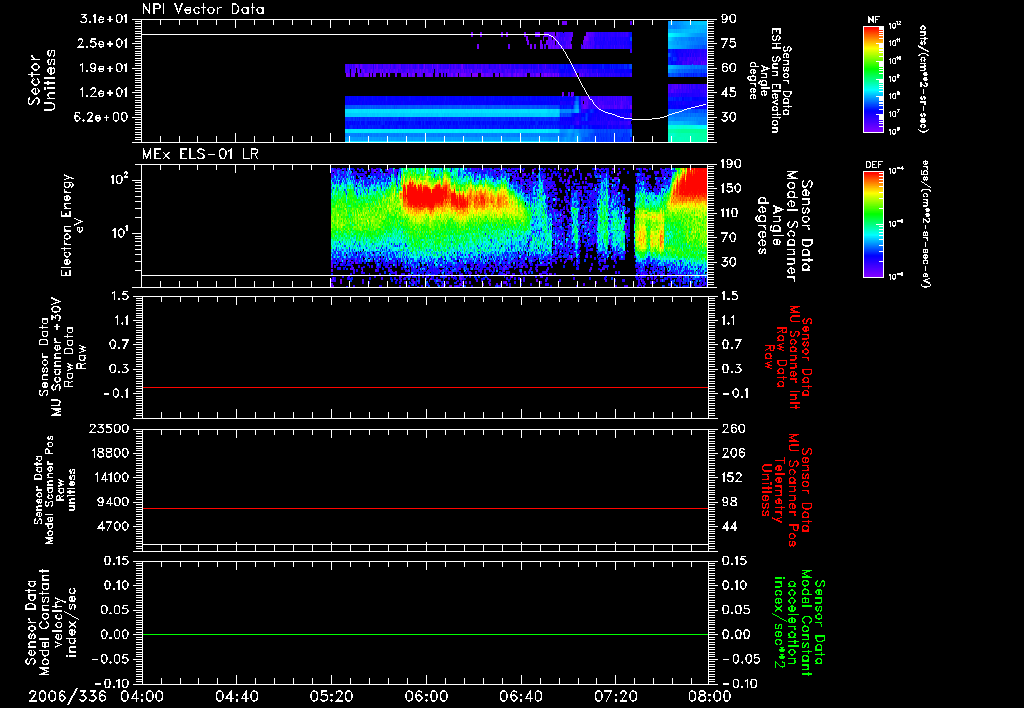The width and height of the screenshot is (1024, 708).
Task: Click the red 'MU Scanner Pos Telemetry' title
Action: click(786, 490)
